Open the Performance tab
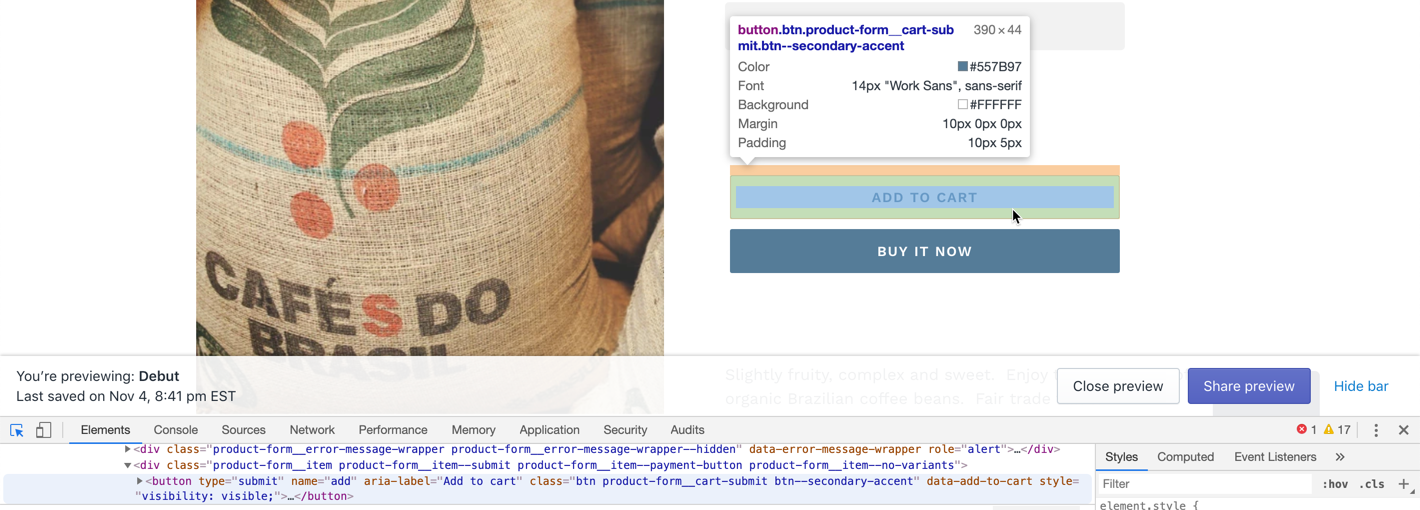The height and width of the screenshot is (510, 1420). (393, 430)
